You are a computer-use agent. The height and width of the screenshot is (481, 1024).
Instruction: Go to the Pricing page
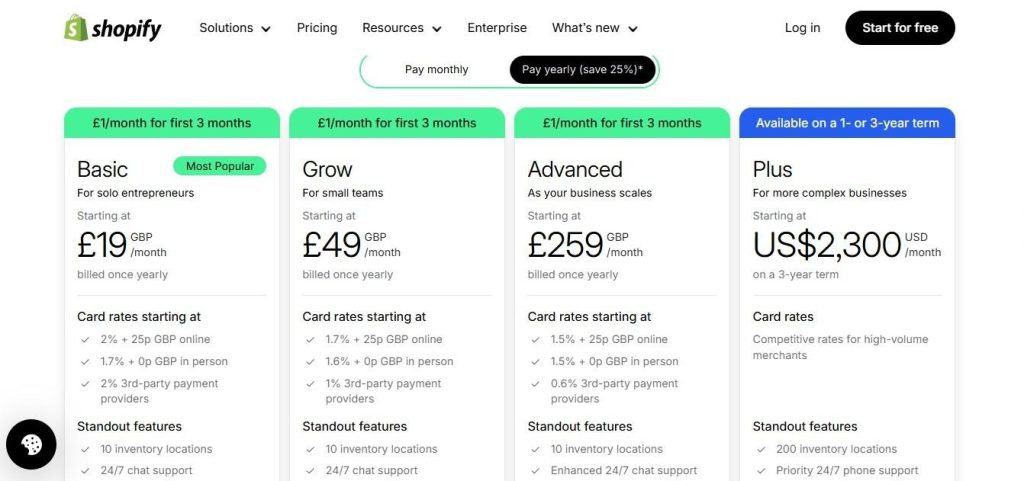pos(317,28)
